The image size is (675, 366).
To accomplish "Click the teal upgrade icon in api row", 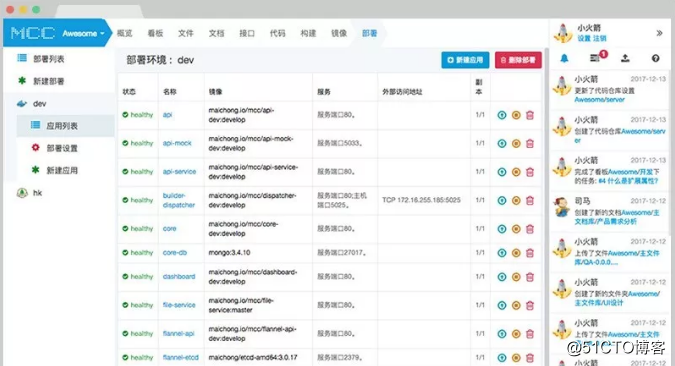I will point(502,115).
